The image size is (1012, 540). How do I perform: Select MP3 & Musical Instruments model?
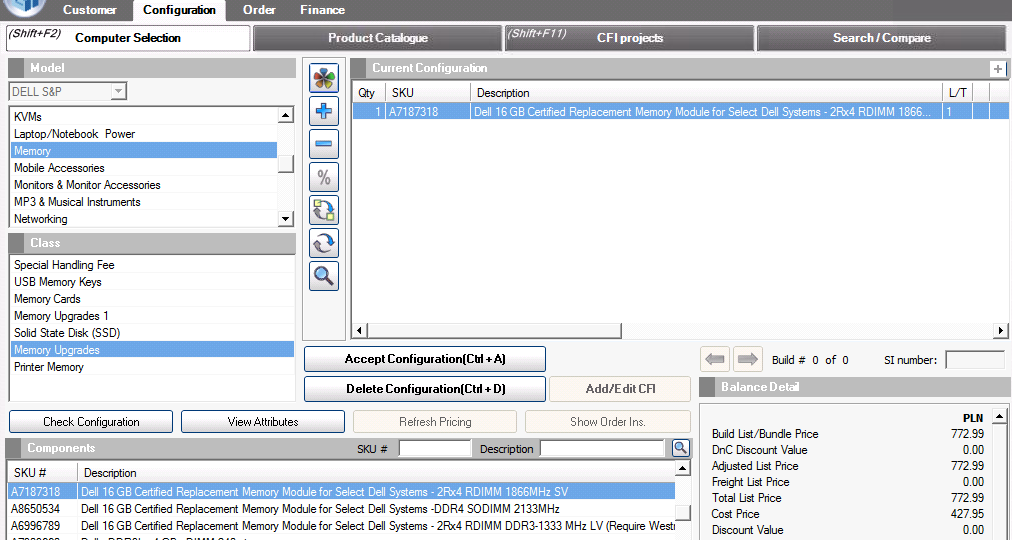pos(143,202)
